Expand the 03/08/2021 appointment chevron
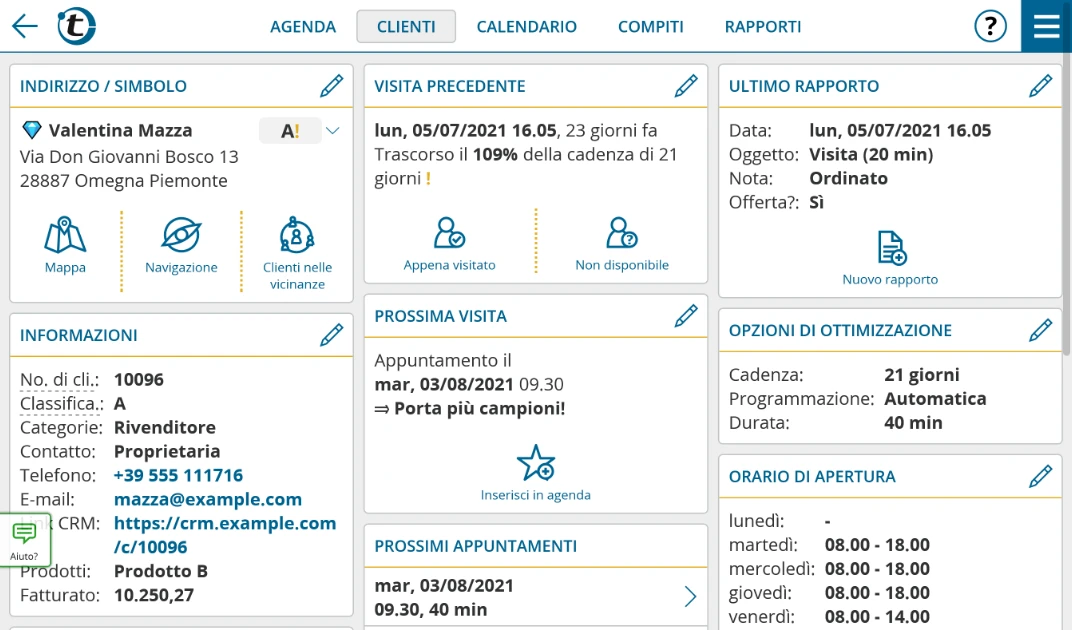The image size is (1072, 630). tap(690, 597)
